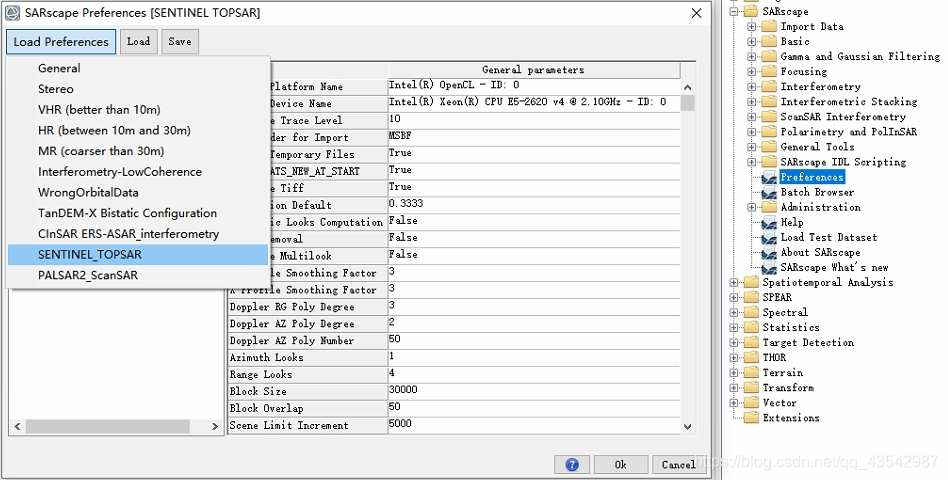Click the Block Size value 30000
Screen dimensions: 948x480
click(x=534, y=391)
